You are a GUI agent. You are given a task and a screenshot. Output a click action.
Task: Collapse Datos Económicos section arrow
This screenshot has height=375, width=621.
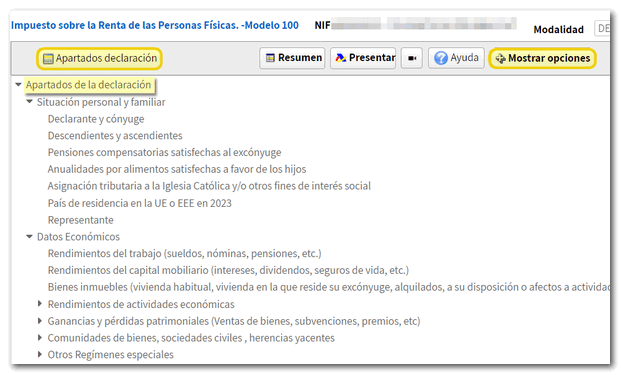[29, 237]
